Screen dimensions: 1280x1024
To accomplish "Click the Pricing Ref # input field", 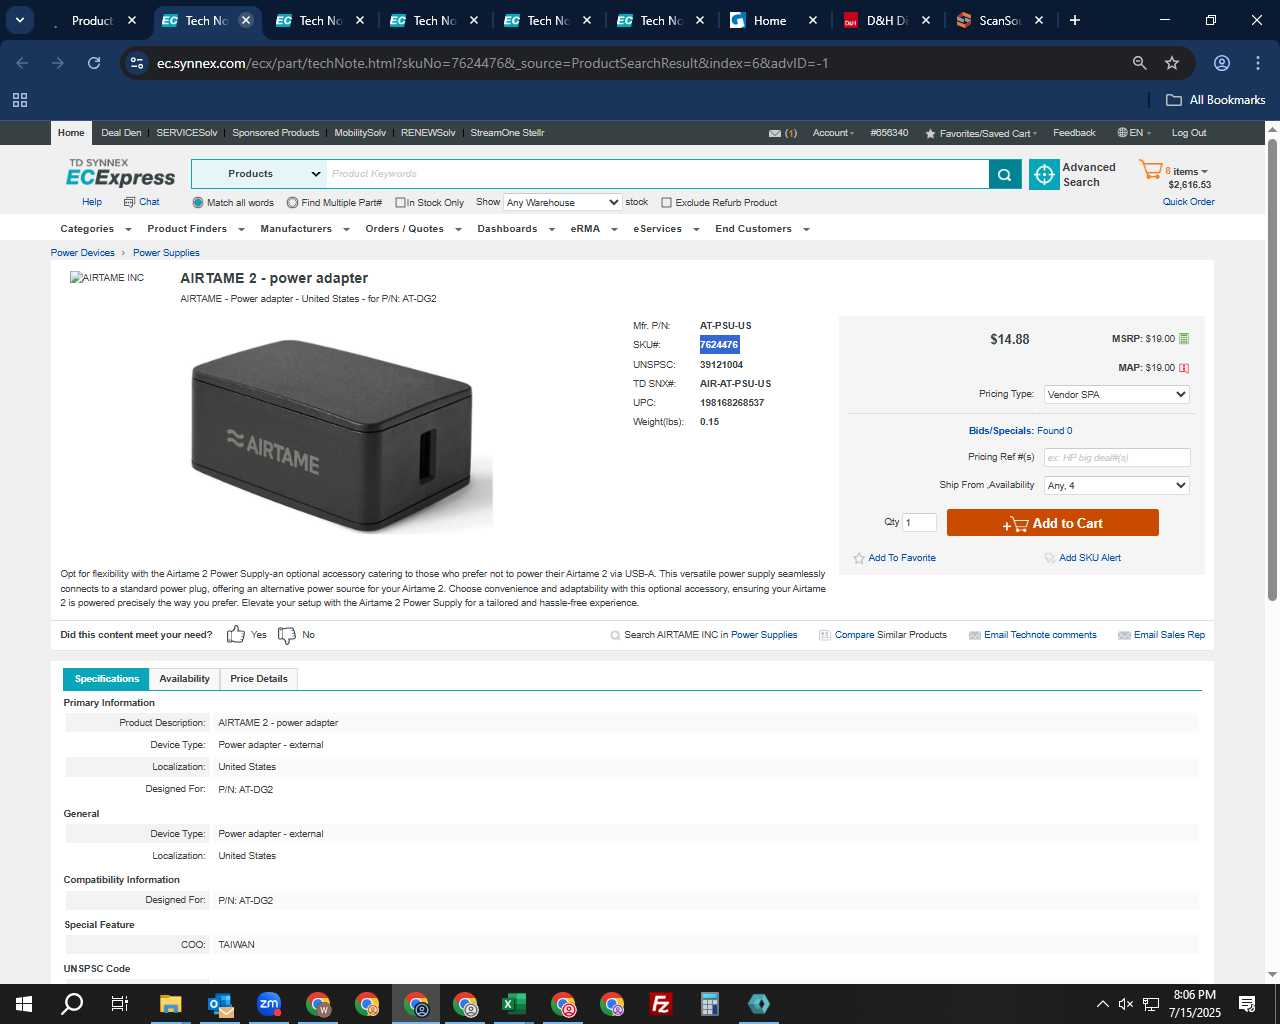I will [1117, 457].
